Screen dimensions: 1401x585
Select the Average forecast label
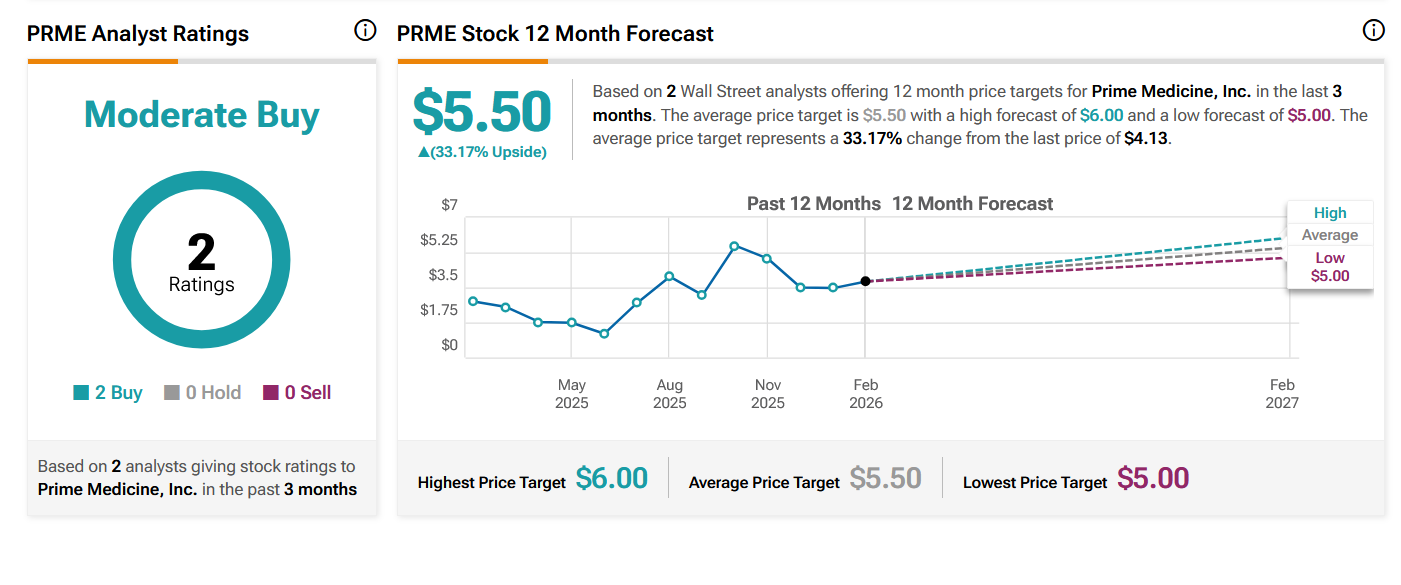pyautogui.click(x=1330, y=235)
